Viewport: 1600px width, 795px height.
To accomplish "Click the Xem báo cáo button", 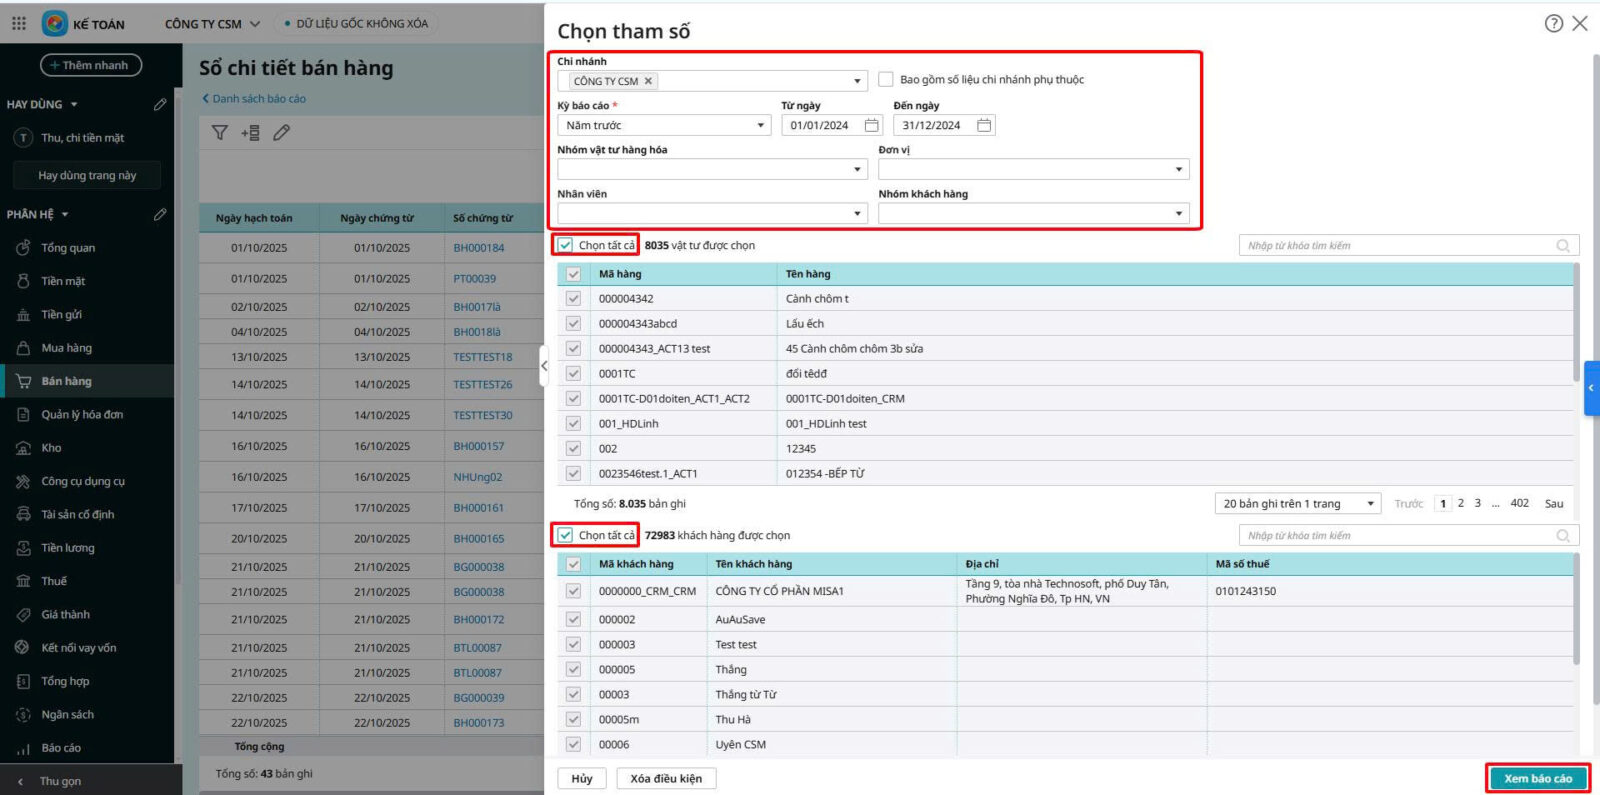I will (x=1537, y=778).
